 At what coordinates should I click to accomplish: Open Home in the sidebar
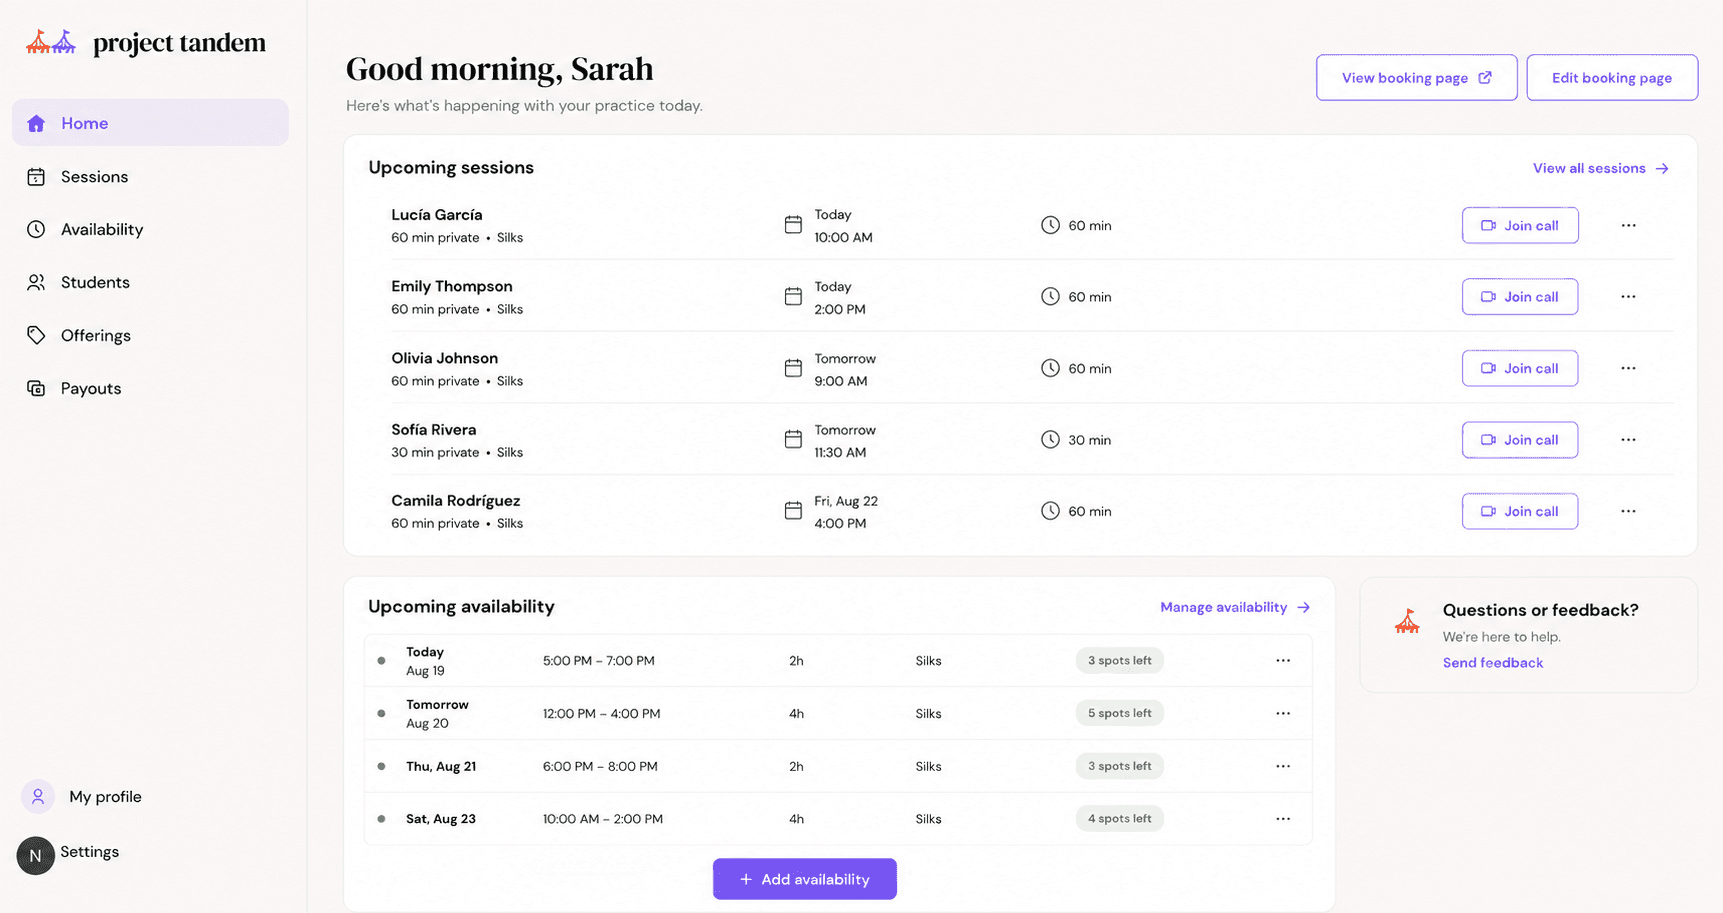pyautogui.click(x=150, y=123)
